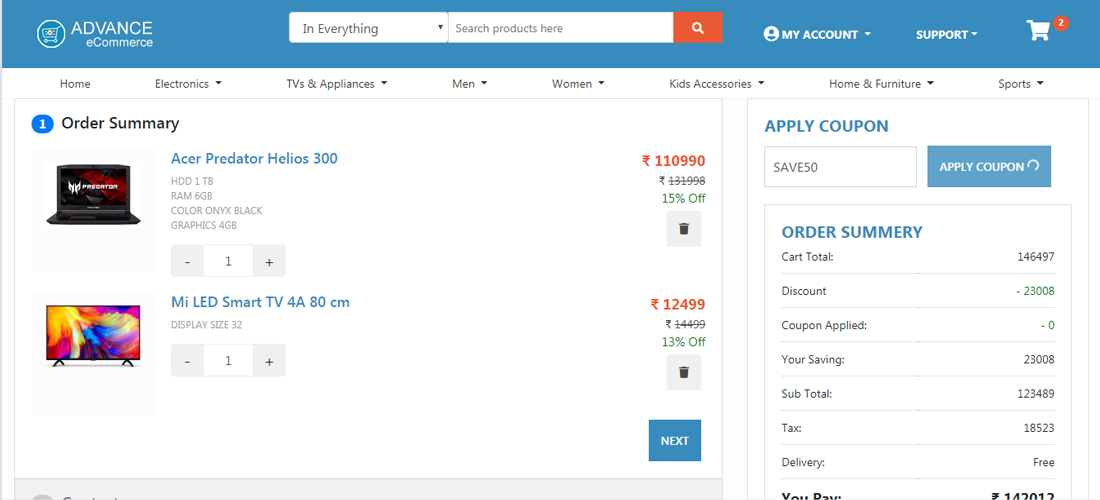Expand the Women category menu
The image size is (1100, 500).
(578, 83)
